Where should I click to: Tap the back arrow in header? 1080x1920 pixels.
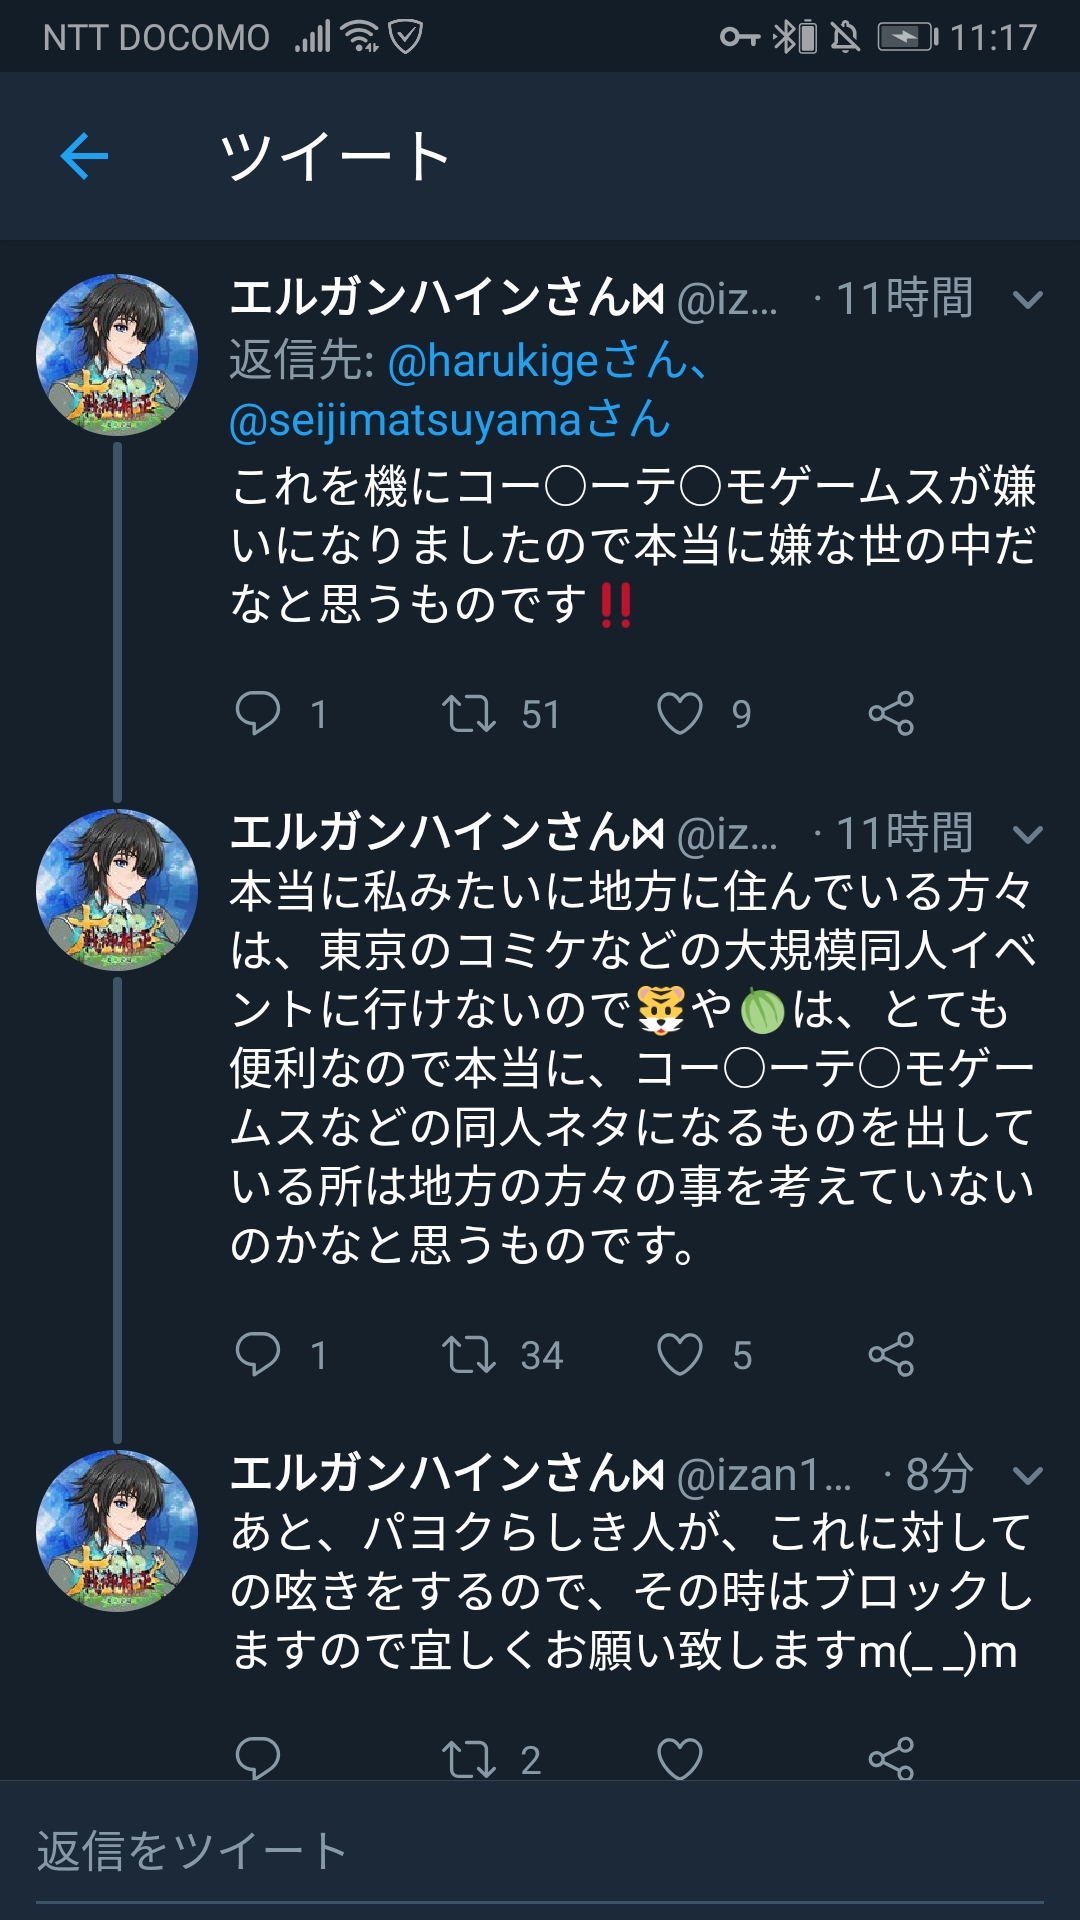[x=84, y=156]
